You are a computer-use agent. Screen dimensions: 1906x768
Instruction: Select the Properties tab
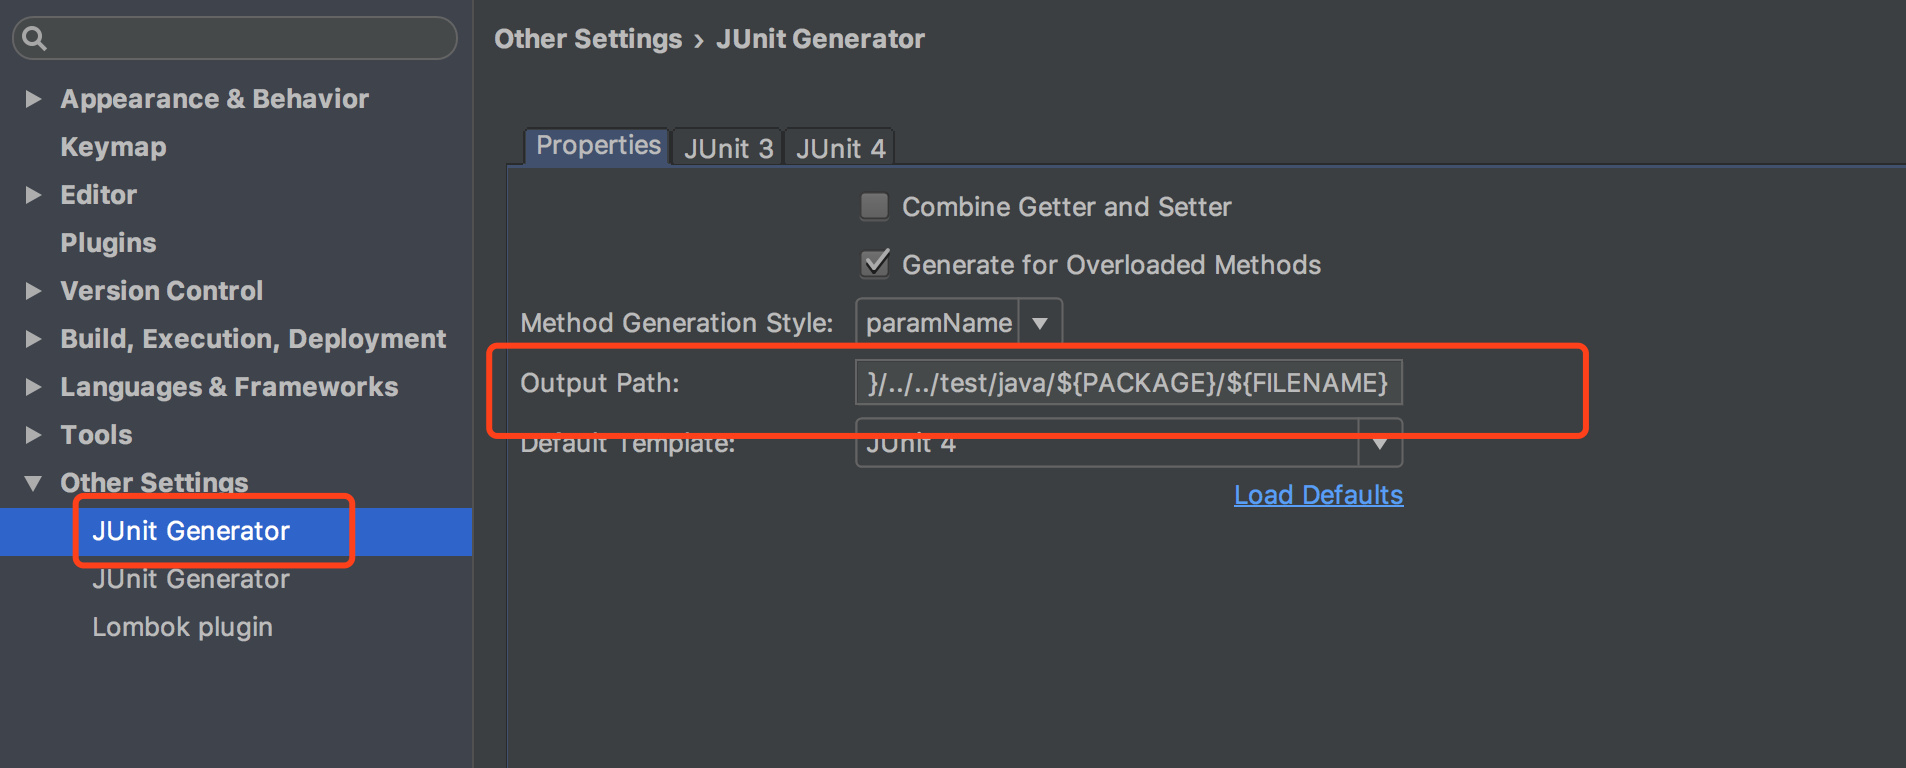[x=598, y=146]
